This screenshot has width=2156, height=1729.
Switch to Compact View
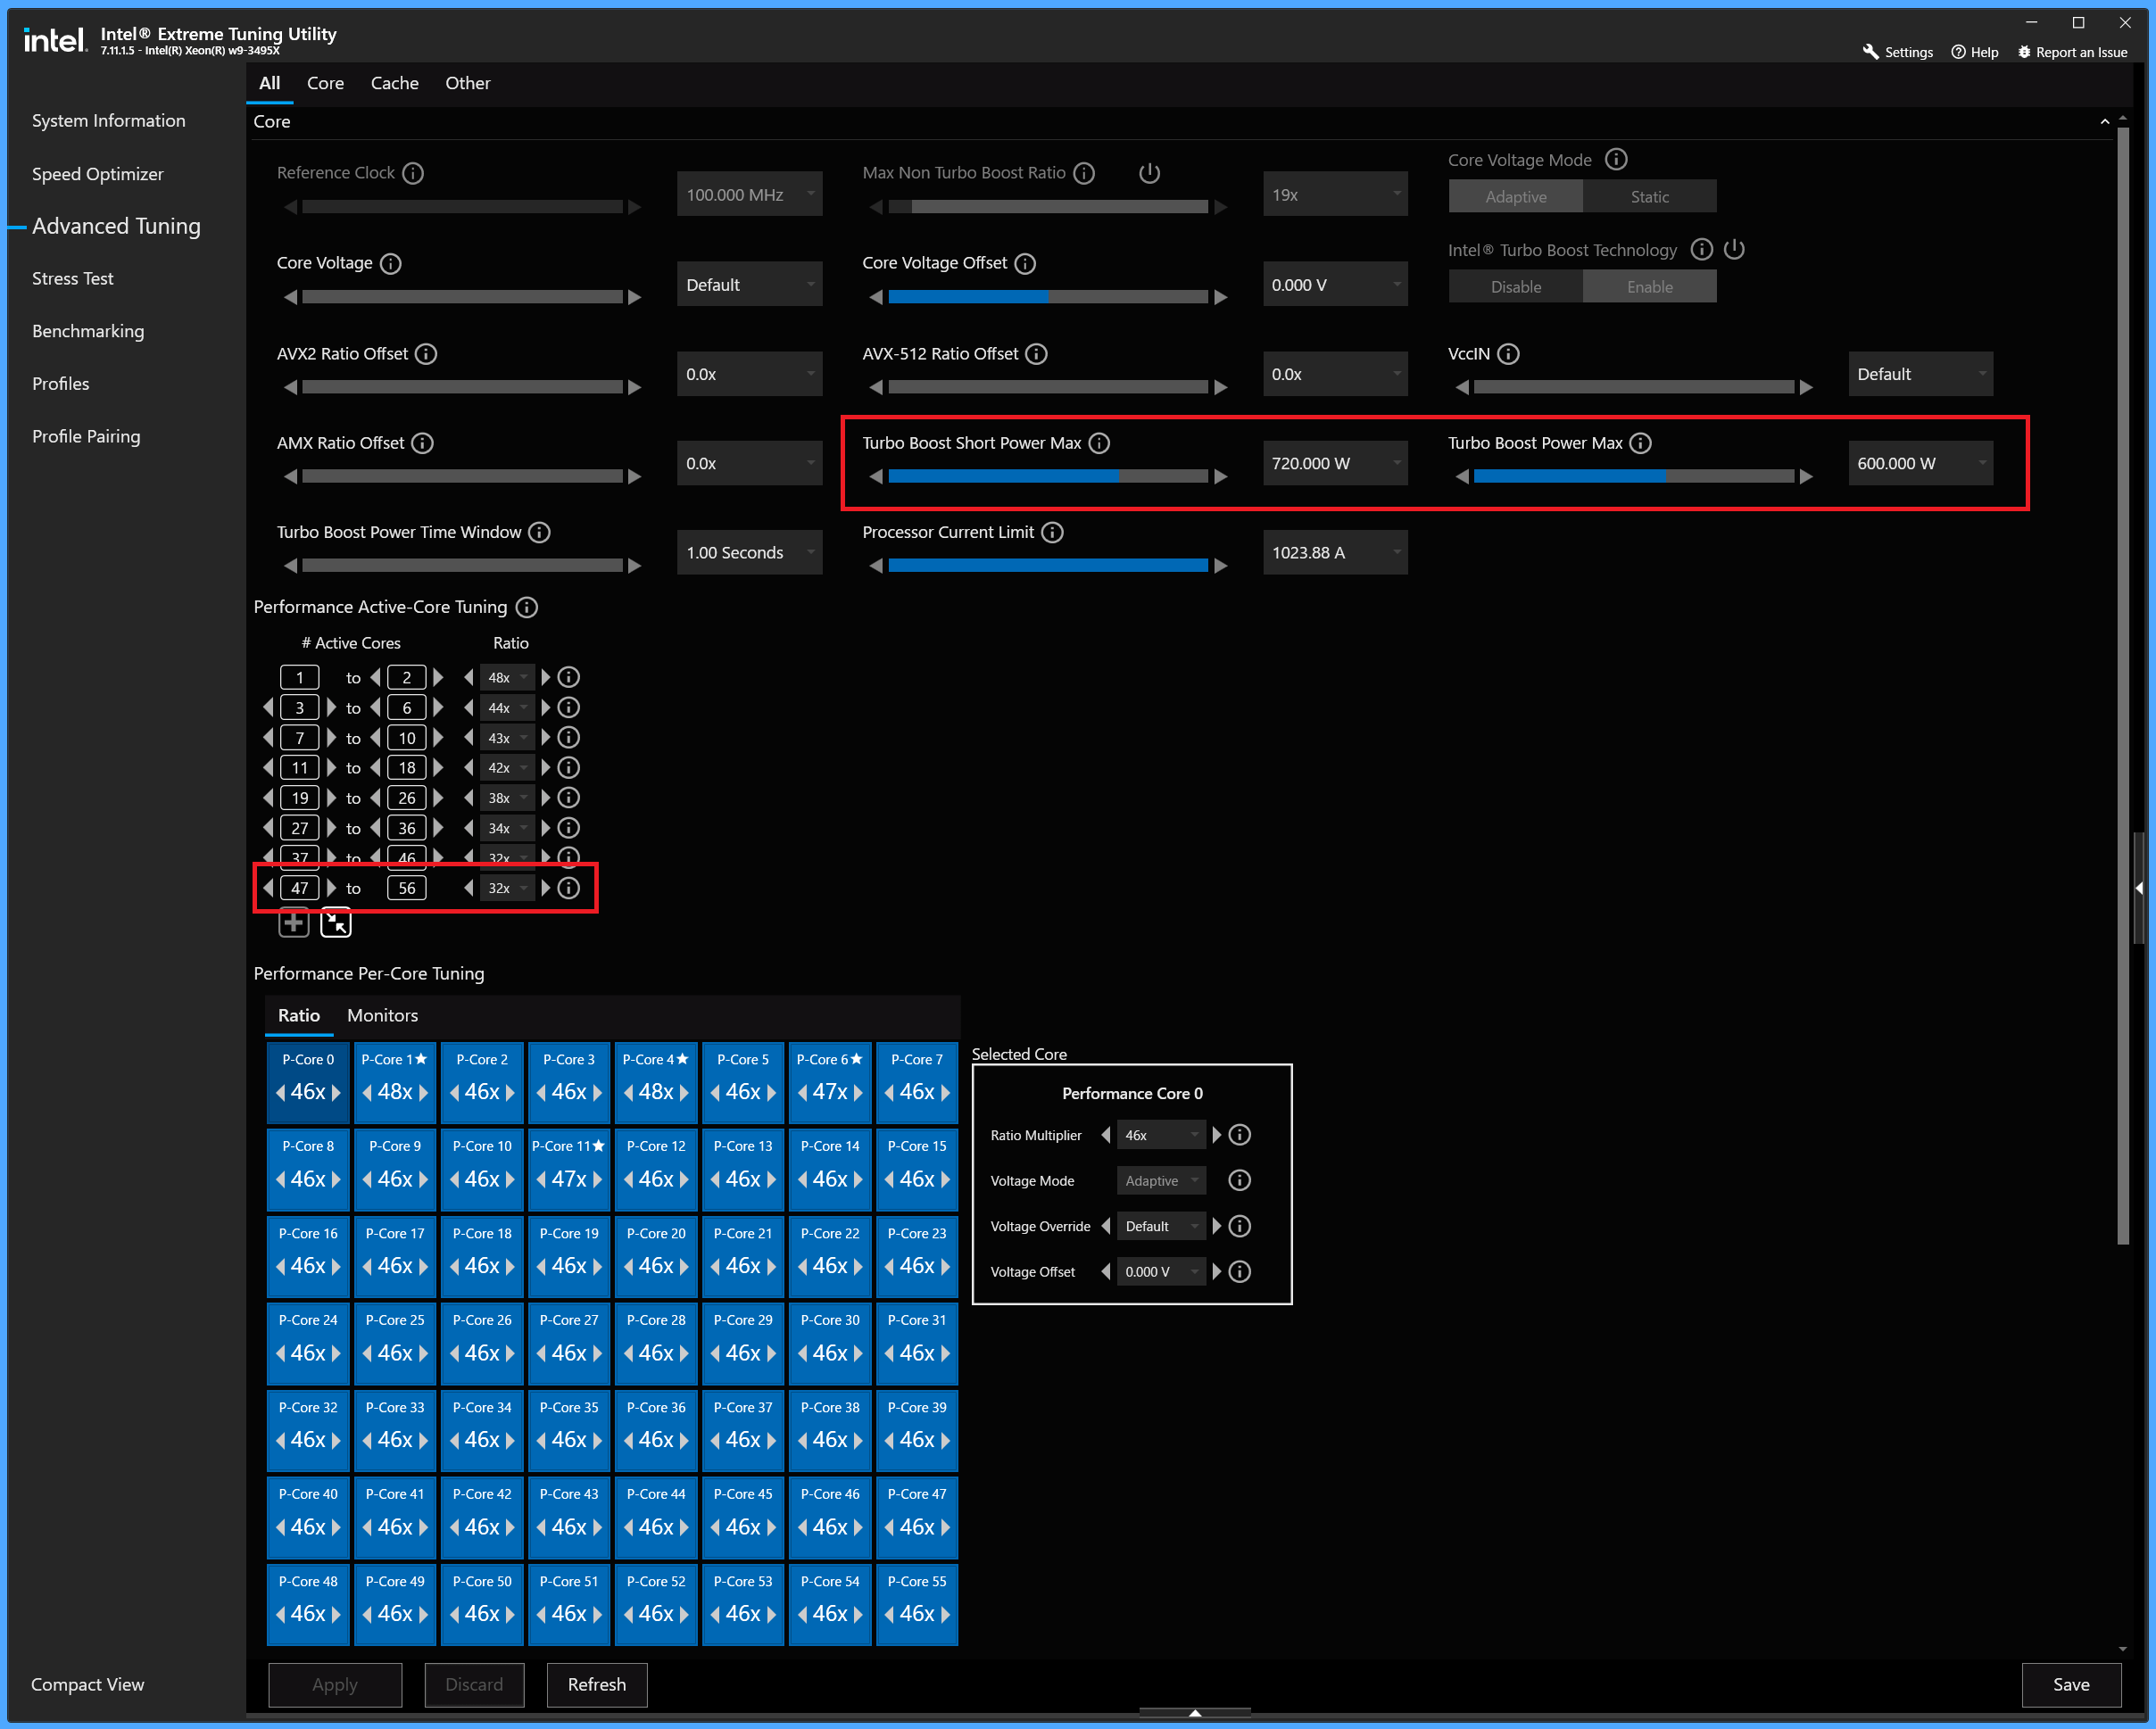(88, 1685)
